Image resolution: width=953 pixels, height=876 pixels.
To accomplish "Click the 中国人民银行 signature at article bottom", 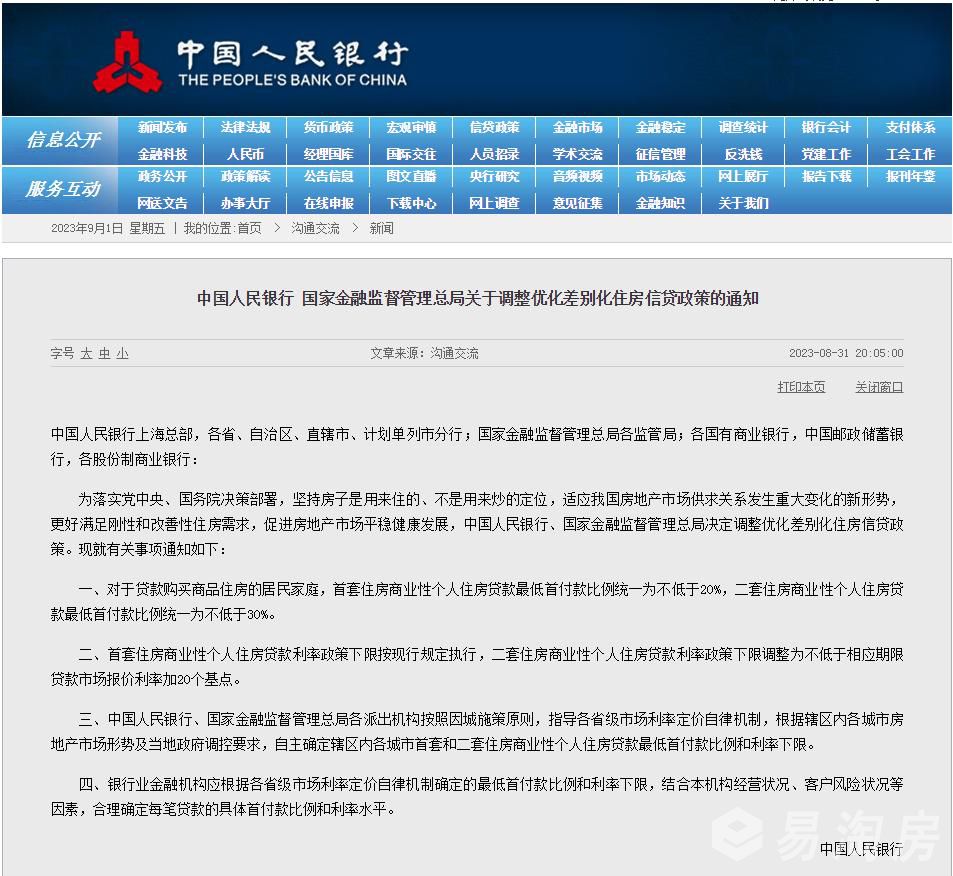I will [861, 849].
